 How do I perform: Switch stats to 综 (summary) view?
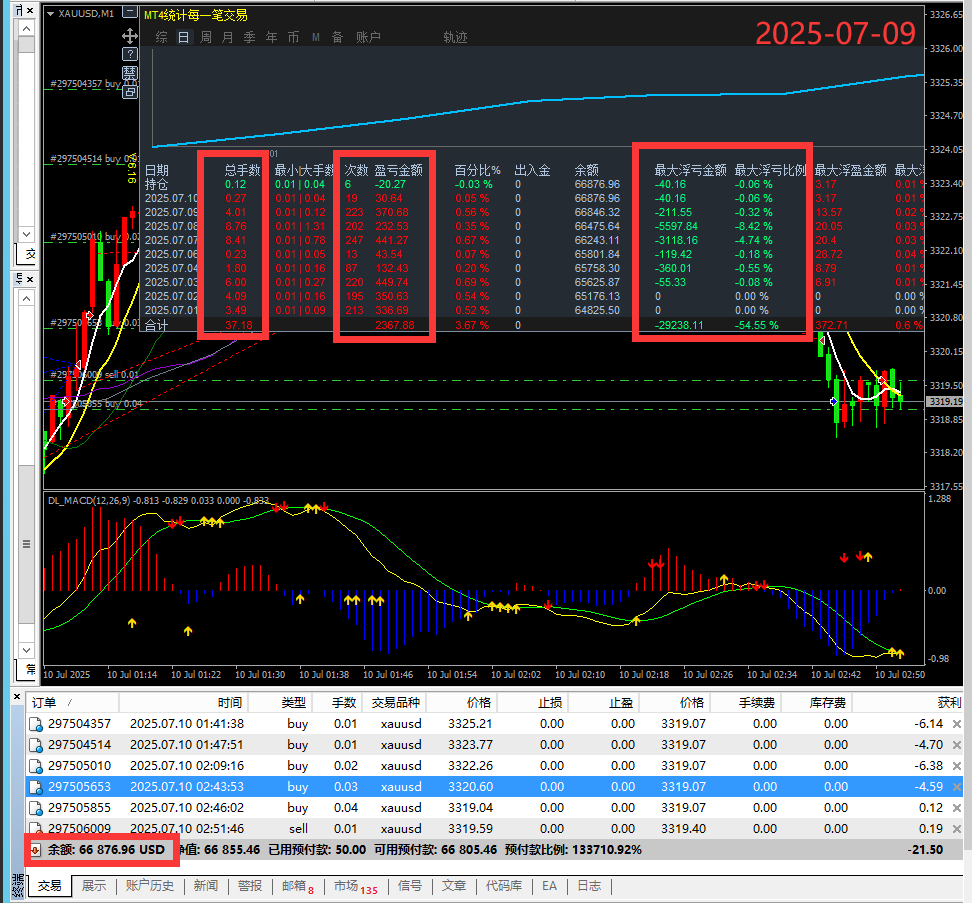[161, 37]
